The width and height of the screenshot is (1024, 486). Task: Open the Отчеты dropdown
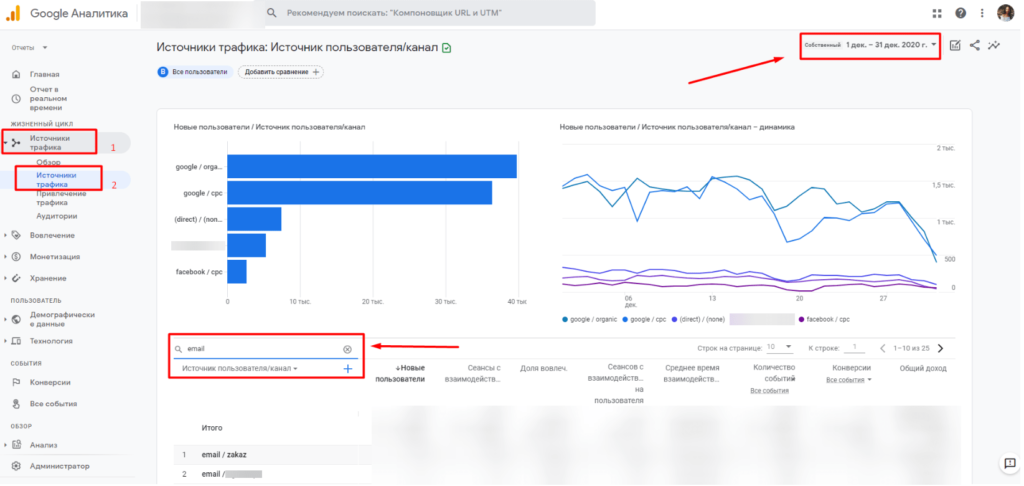(x=29, y=48)
